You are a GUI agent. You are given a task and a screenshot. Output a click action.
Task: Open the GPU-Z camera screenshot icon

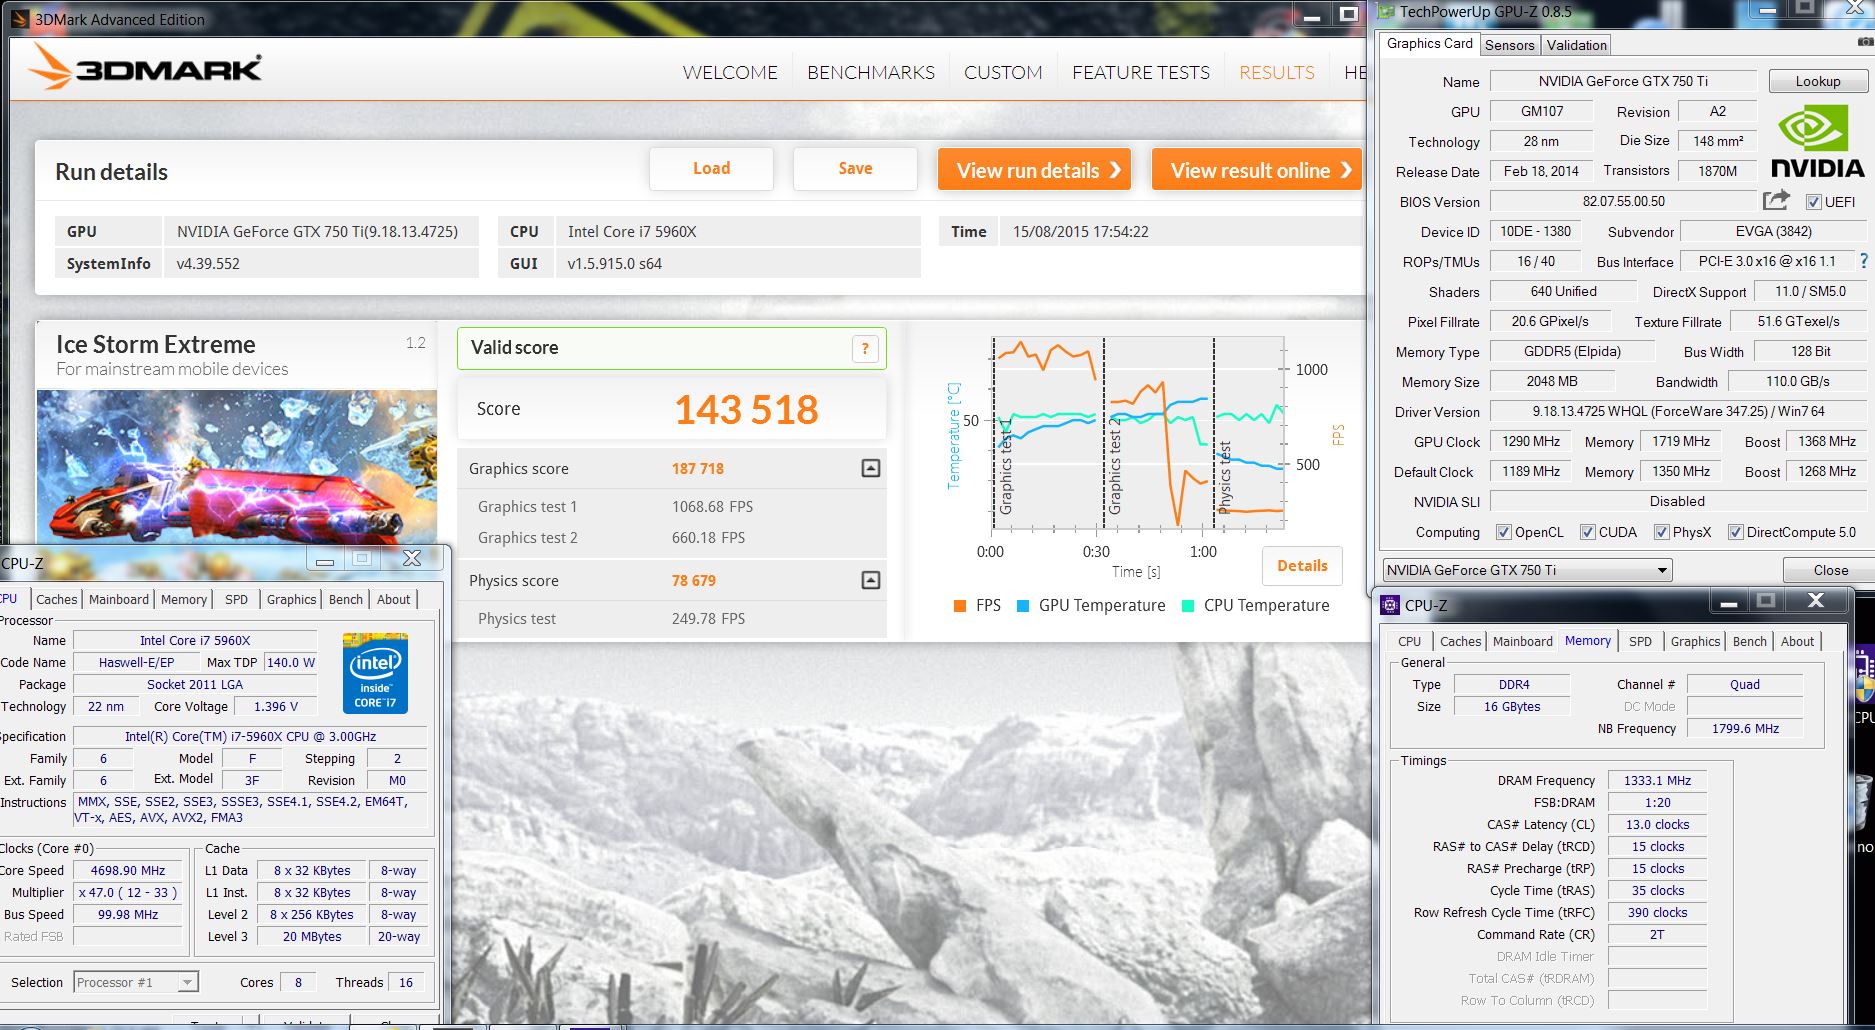tap(1864, 43)
